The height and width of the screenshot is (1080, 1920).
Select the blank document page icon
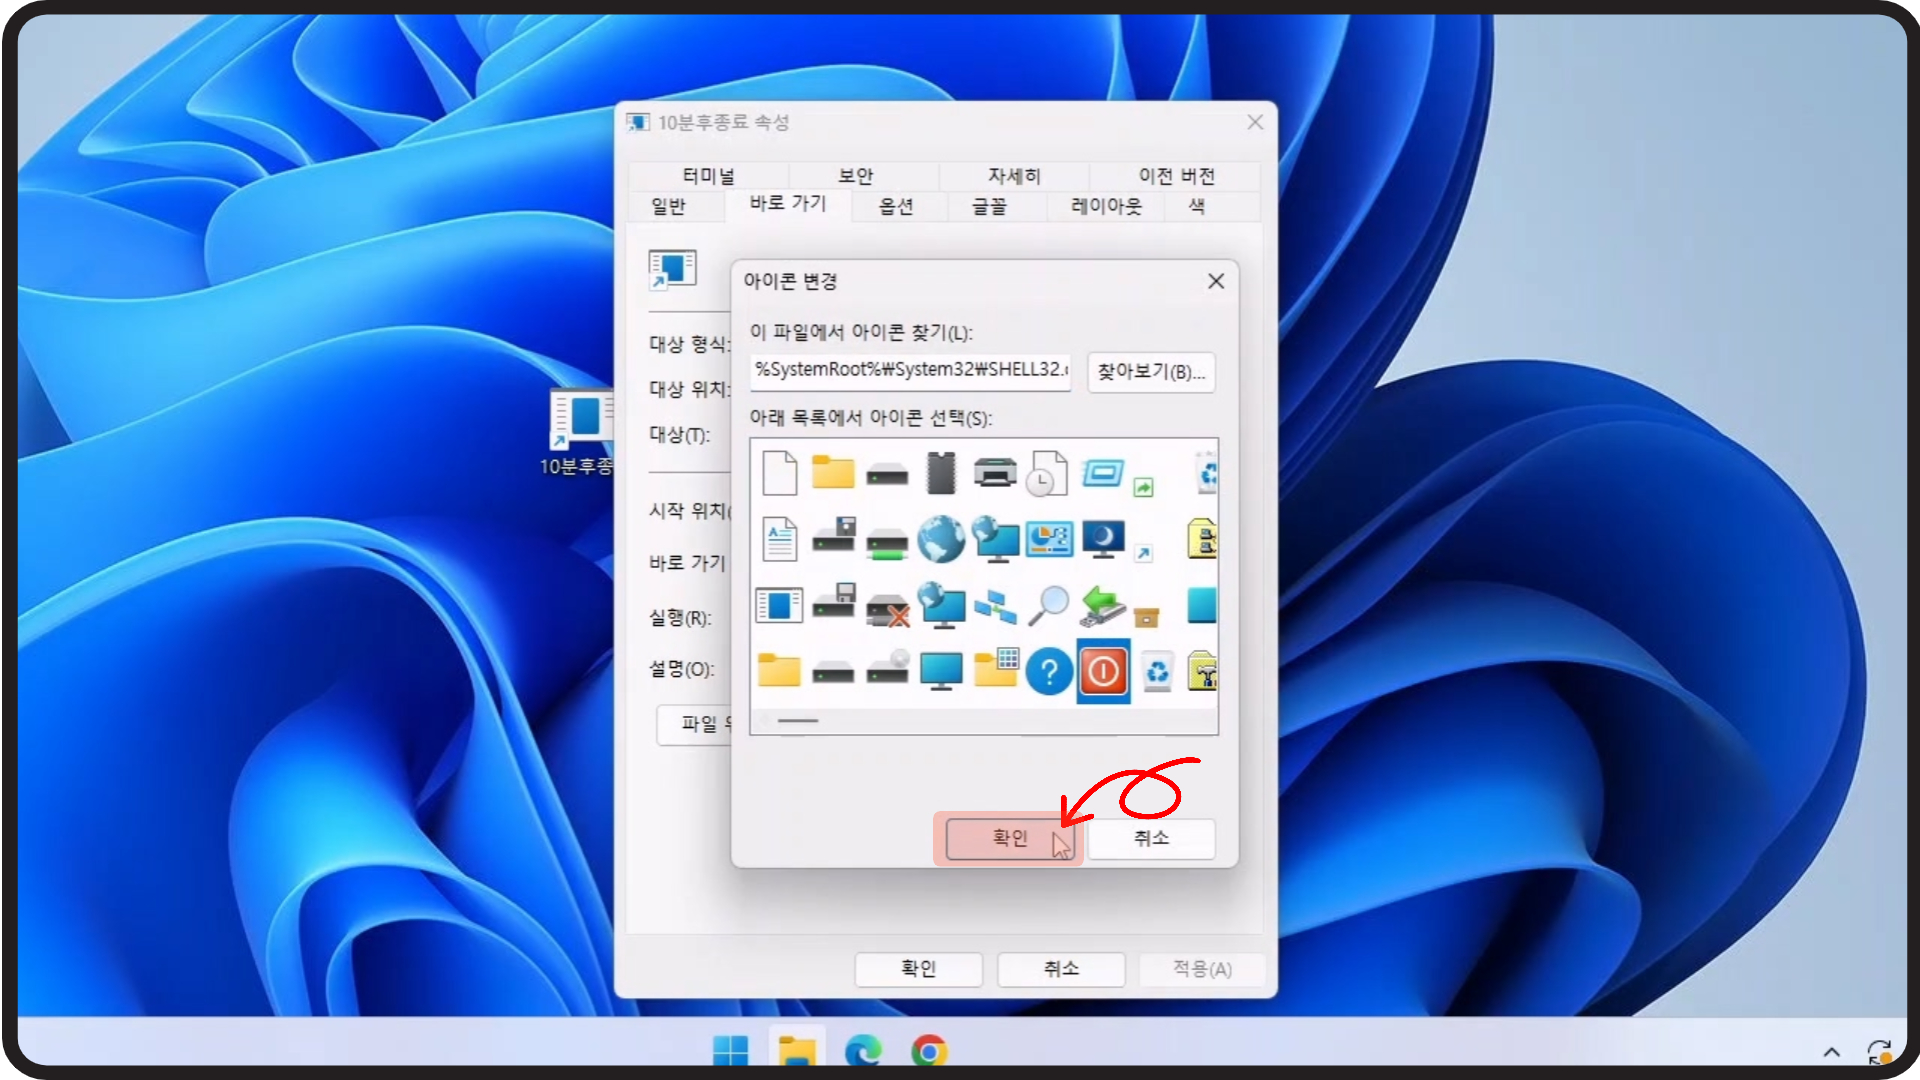pyautogui.click(x=779, y=472)
